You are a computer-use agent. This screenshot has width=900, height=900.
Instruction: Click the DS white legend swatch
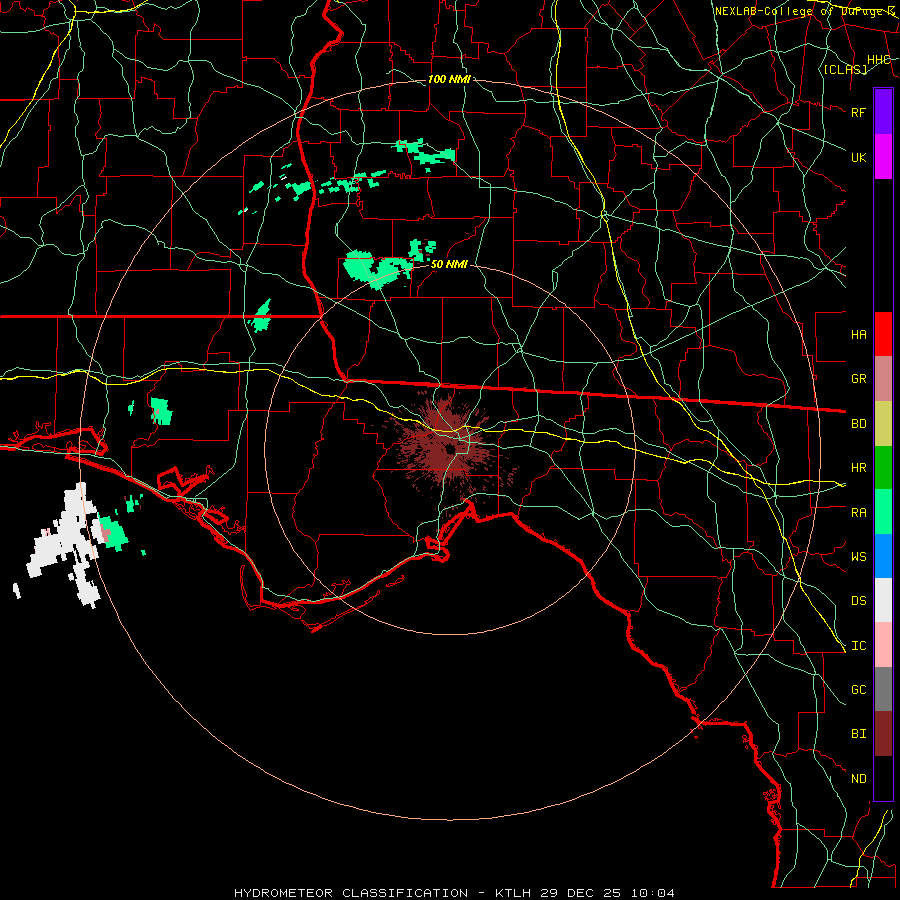(x=883, y=600)
